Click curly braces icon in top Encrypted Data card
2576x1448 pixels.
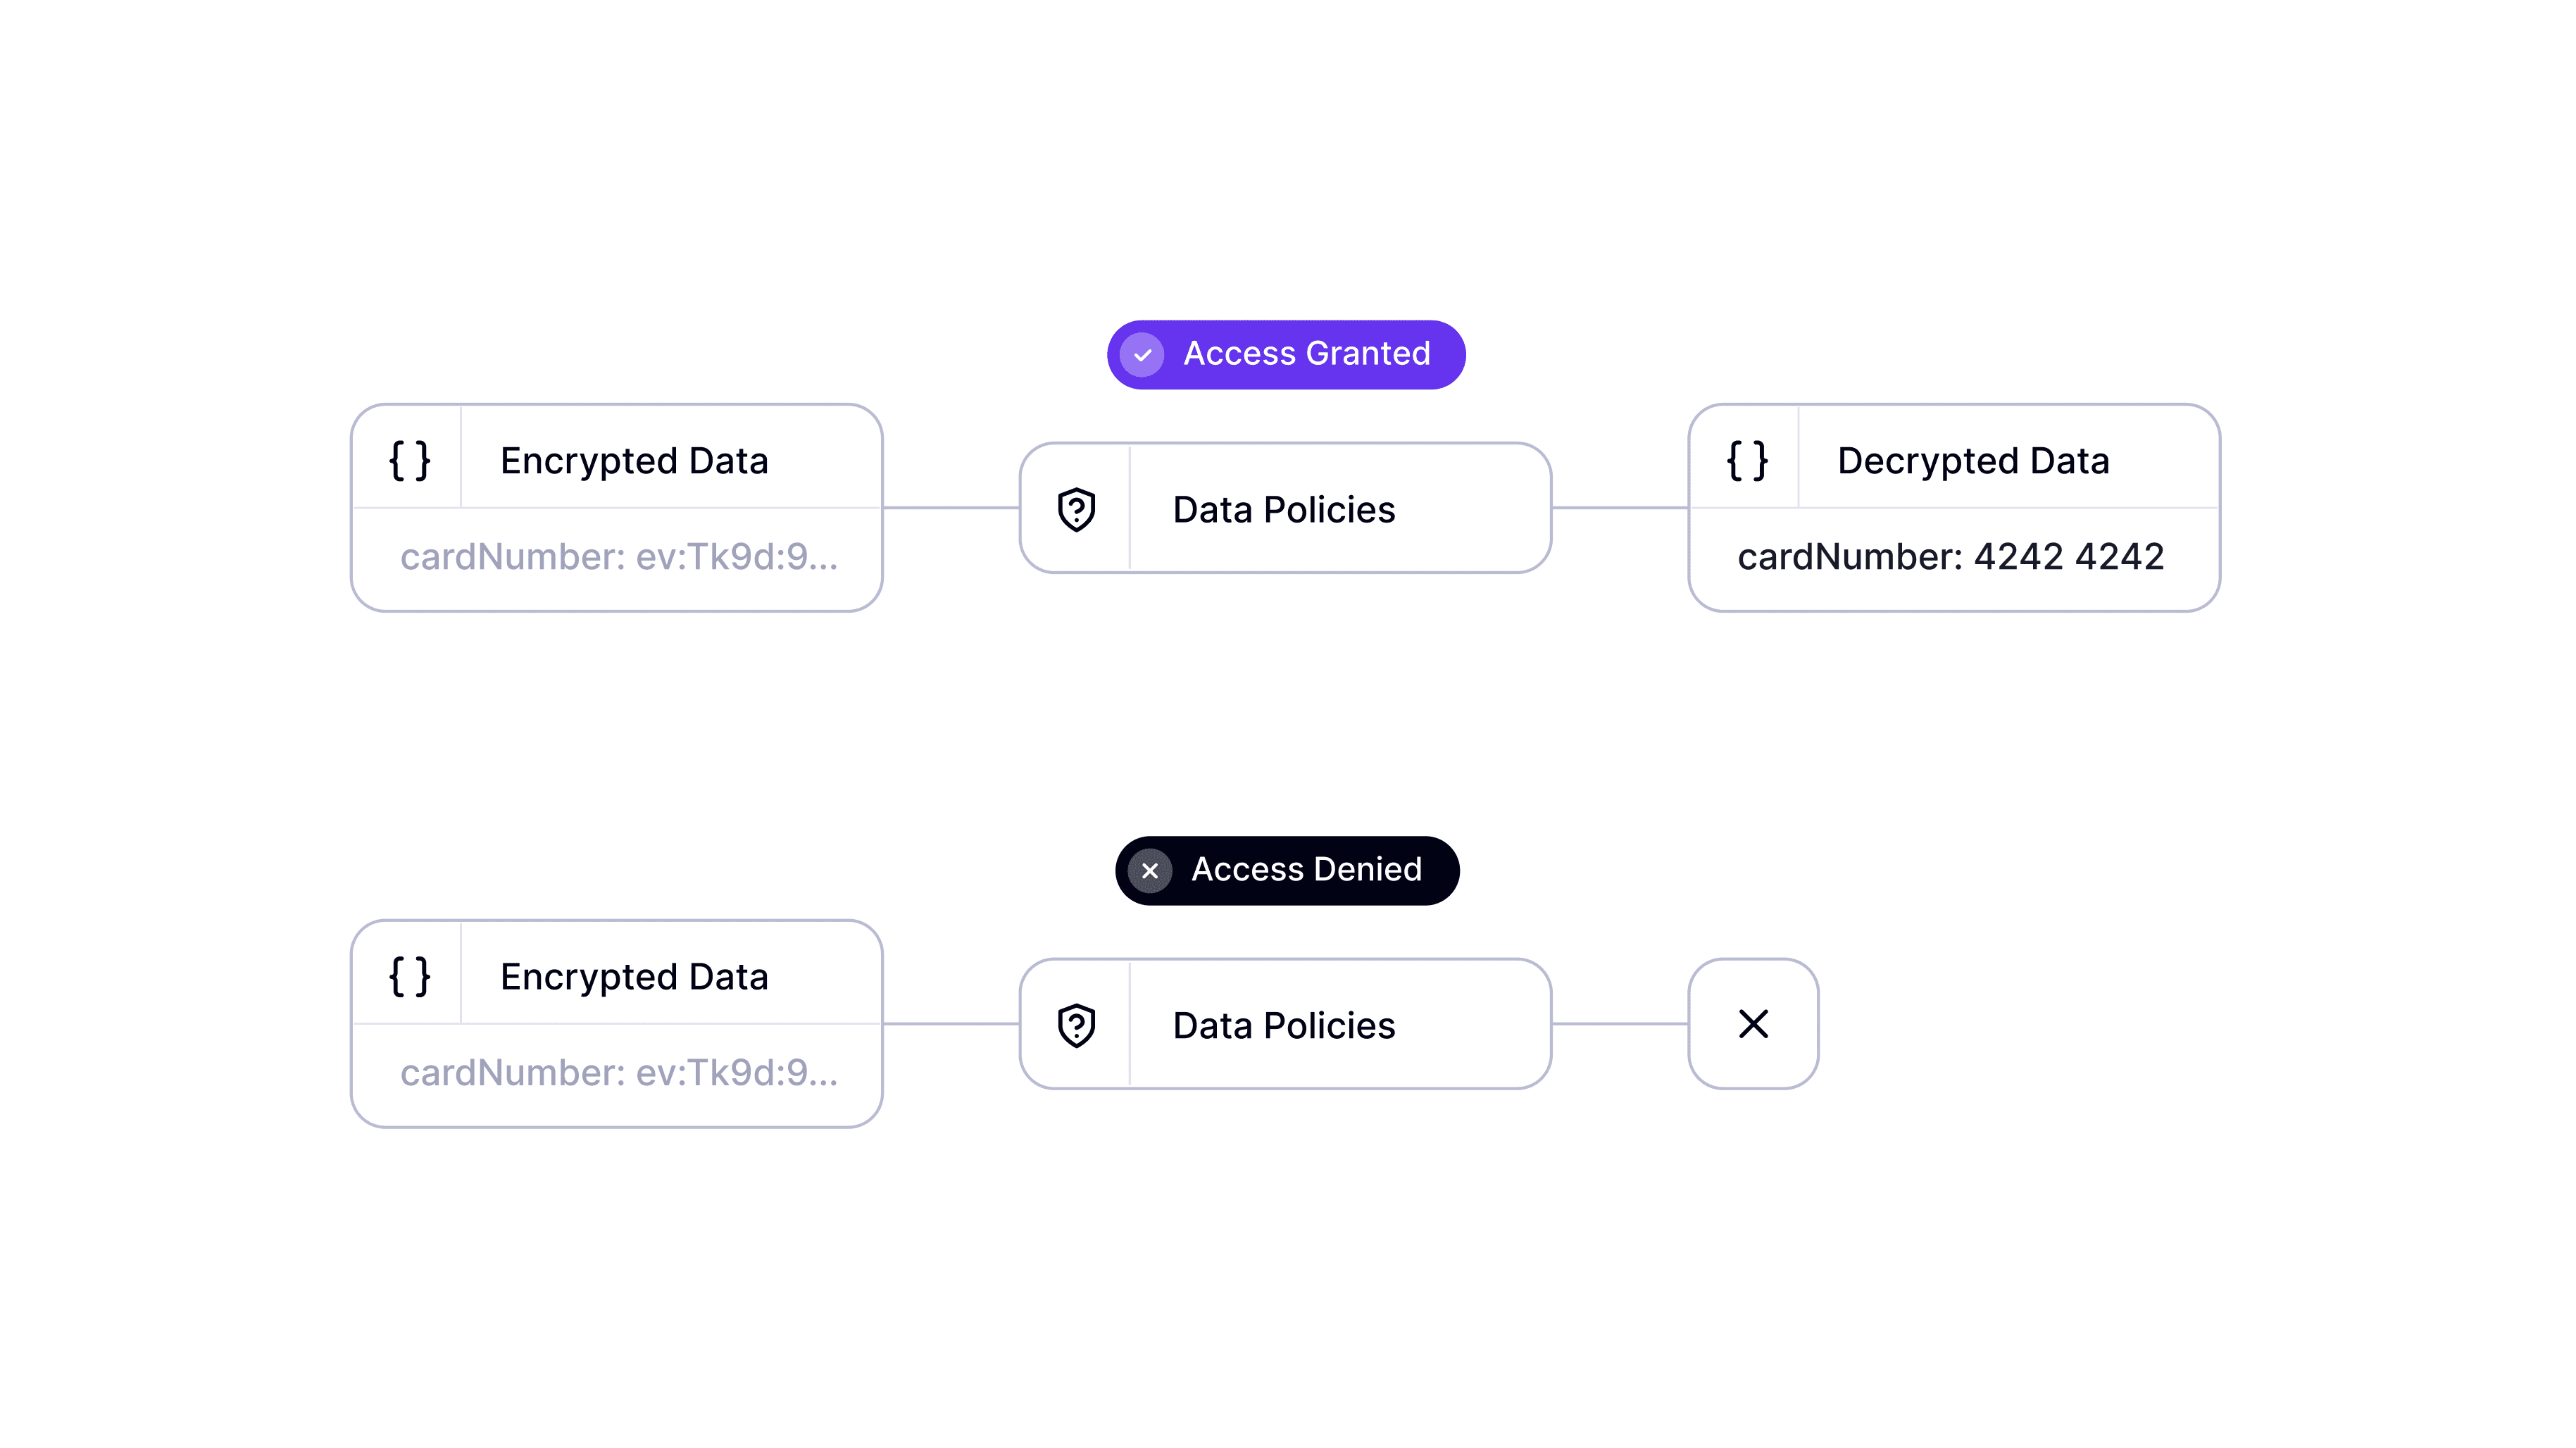(409, 461)
